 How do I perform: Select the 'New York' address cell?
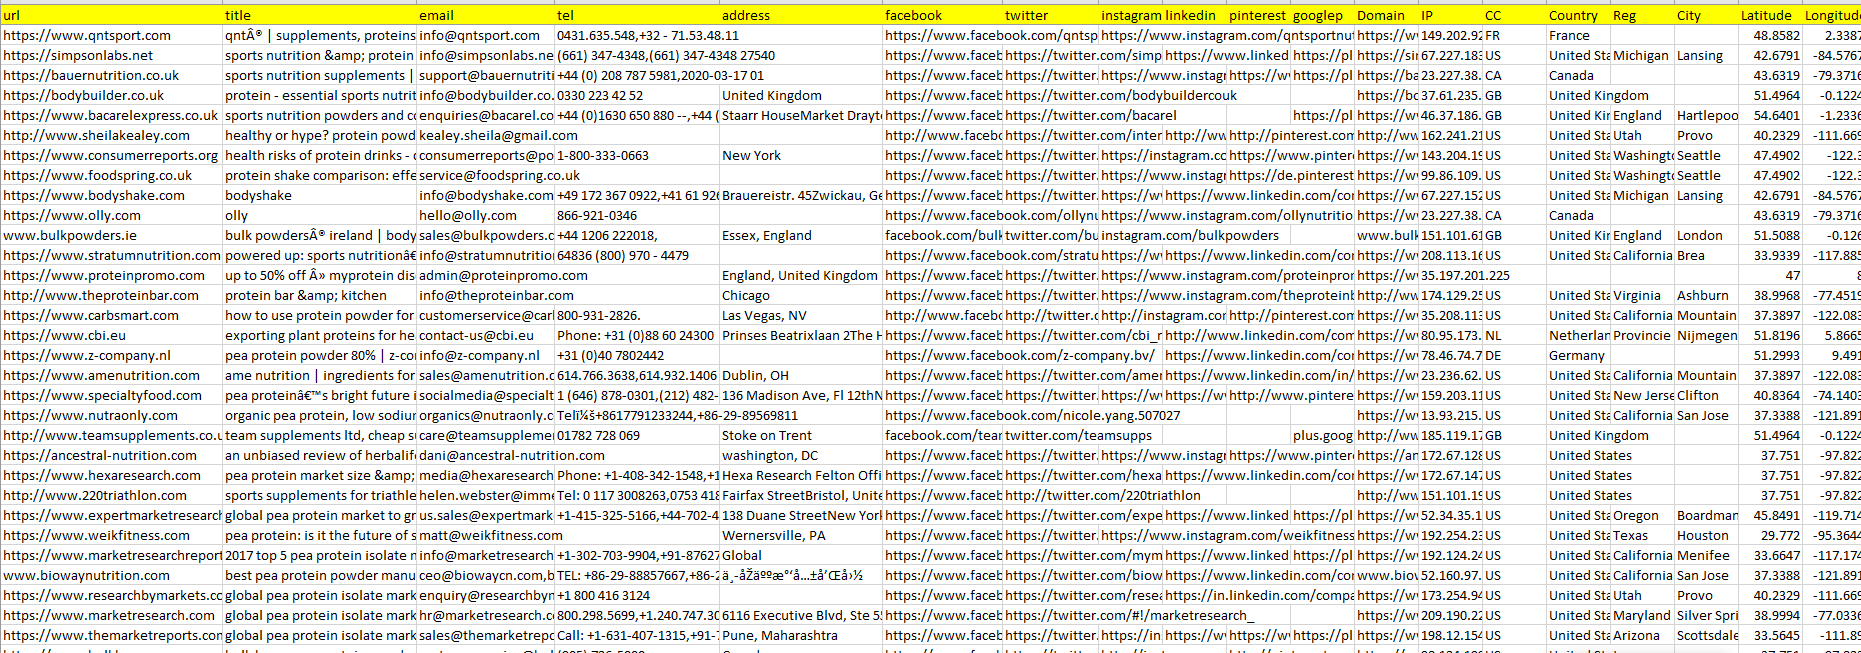pos(801,155)
